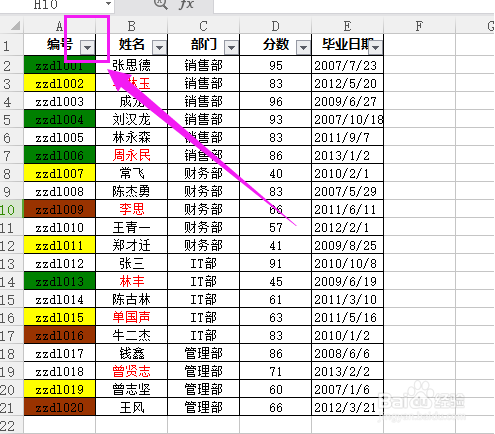Click date cell 2007/10/18
This screenshot has height=434, width=495.
click(348, 120)
